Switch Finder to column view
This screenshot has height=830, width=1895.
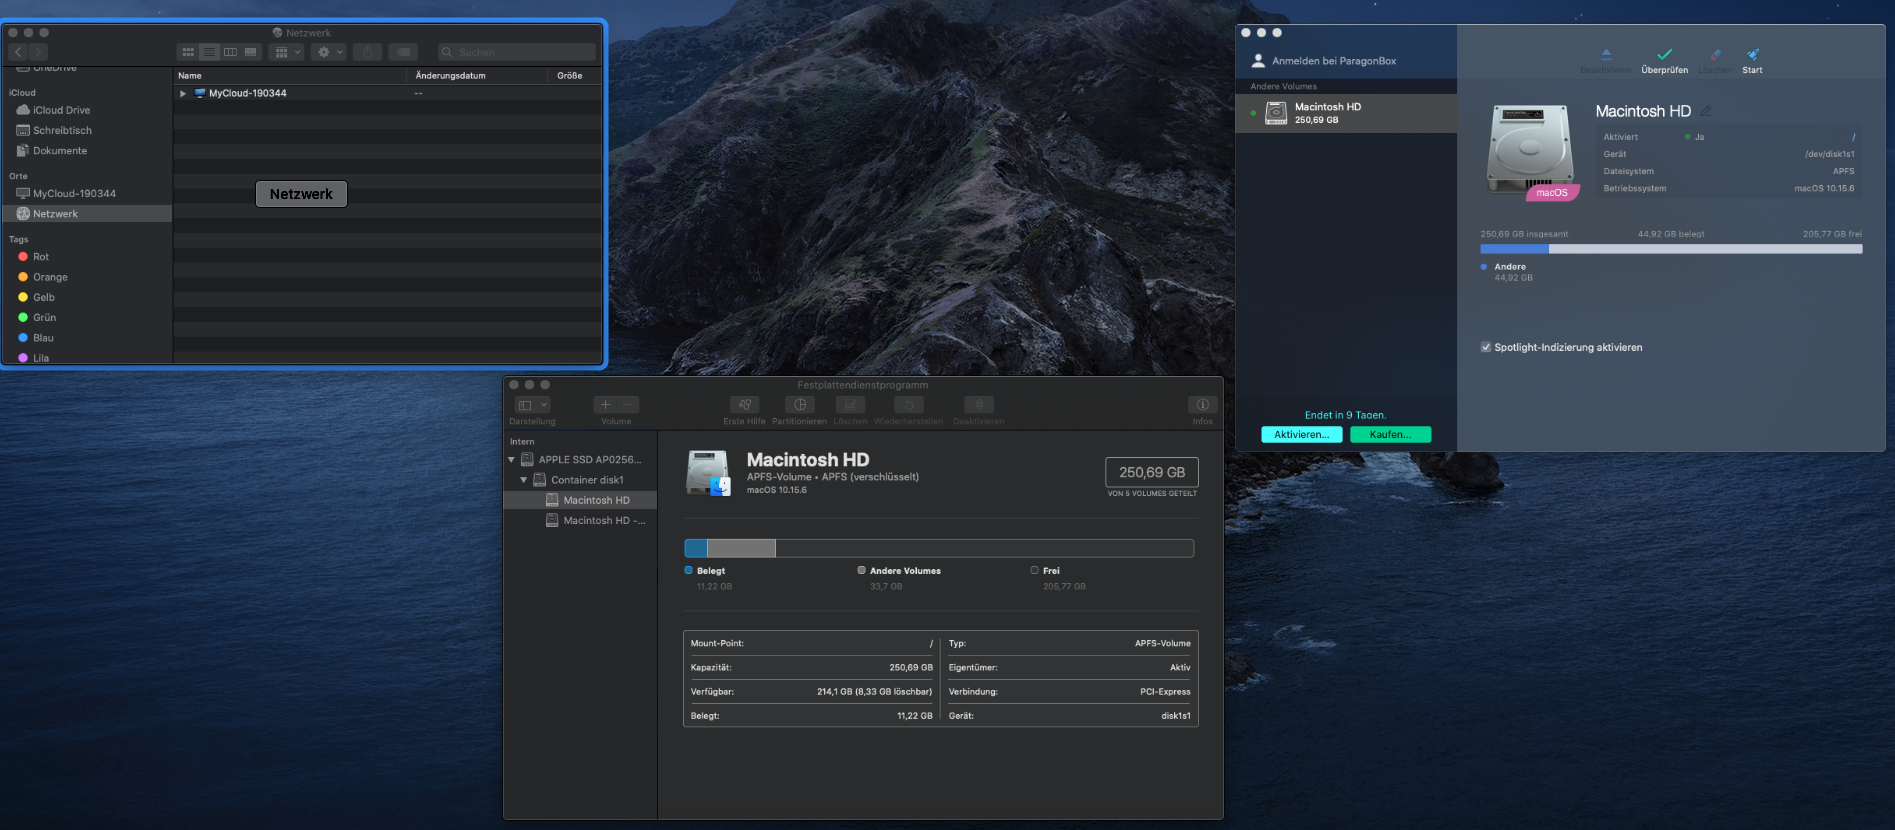[230, 52]
